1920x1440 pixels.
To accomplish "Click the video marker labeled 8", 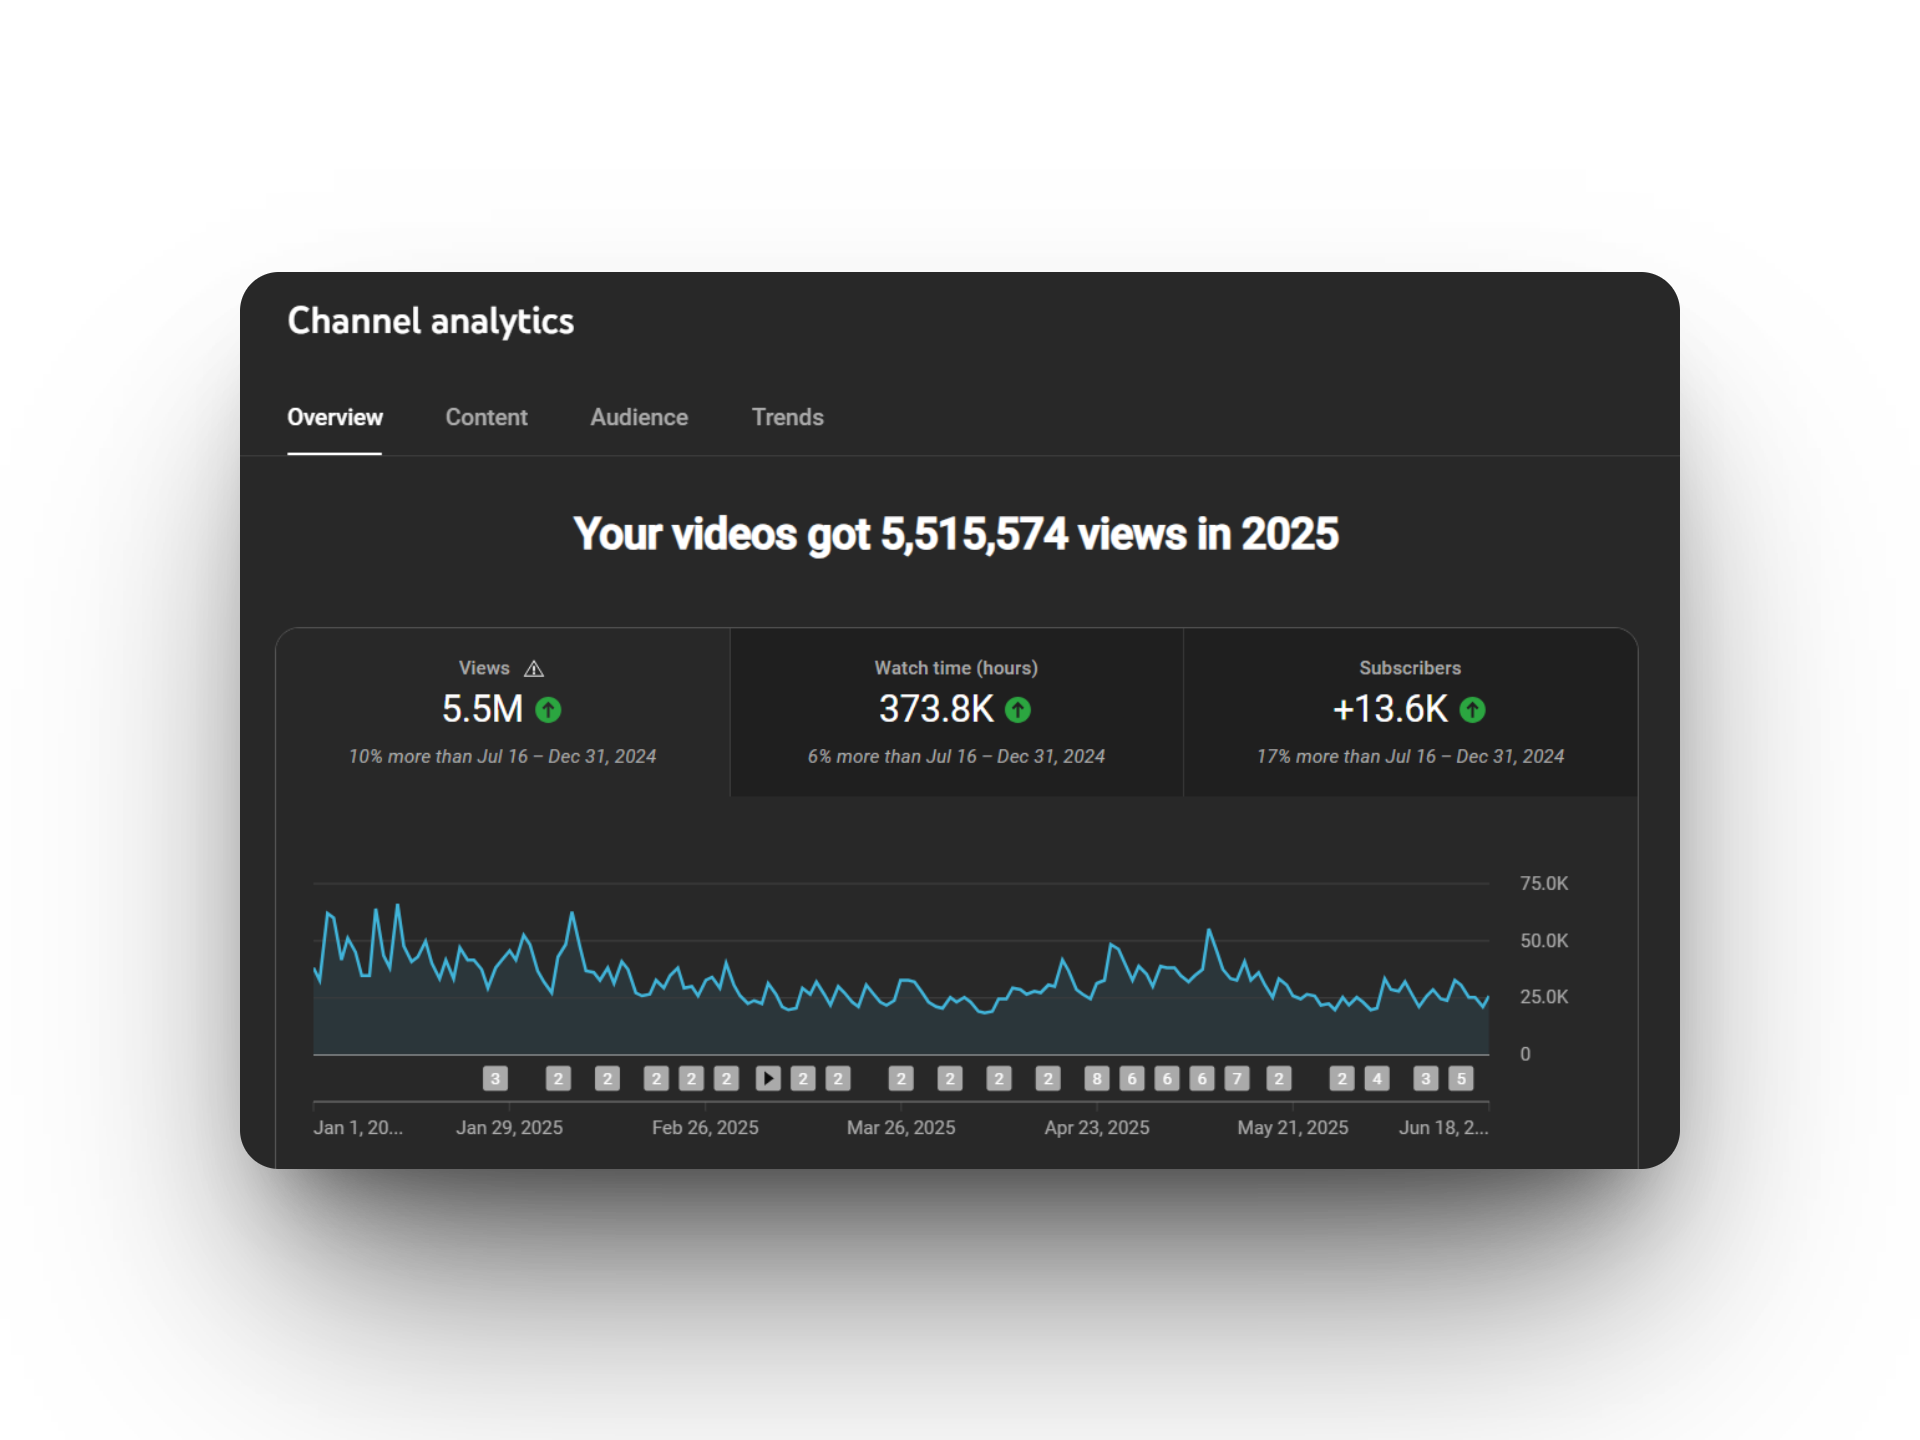I will click(1097, 1078).
